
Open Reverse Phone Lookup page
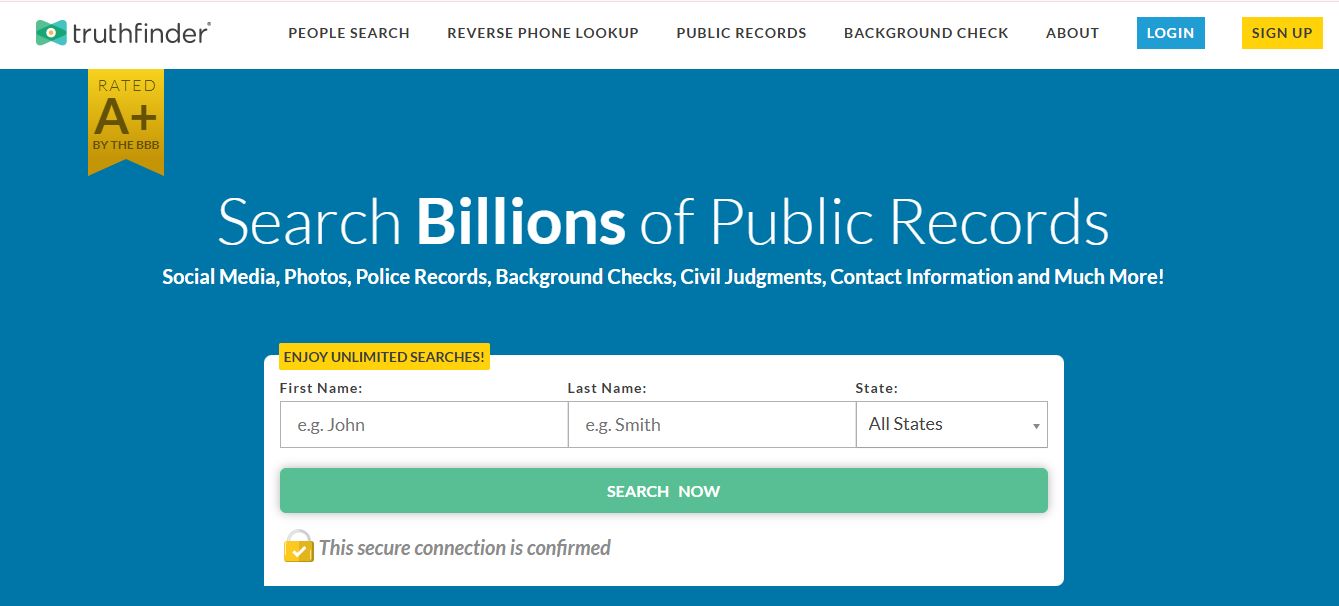(x=543, y=33)
